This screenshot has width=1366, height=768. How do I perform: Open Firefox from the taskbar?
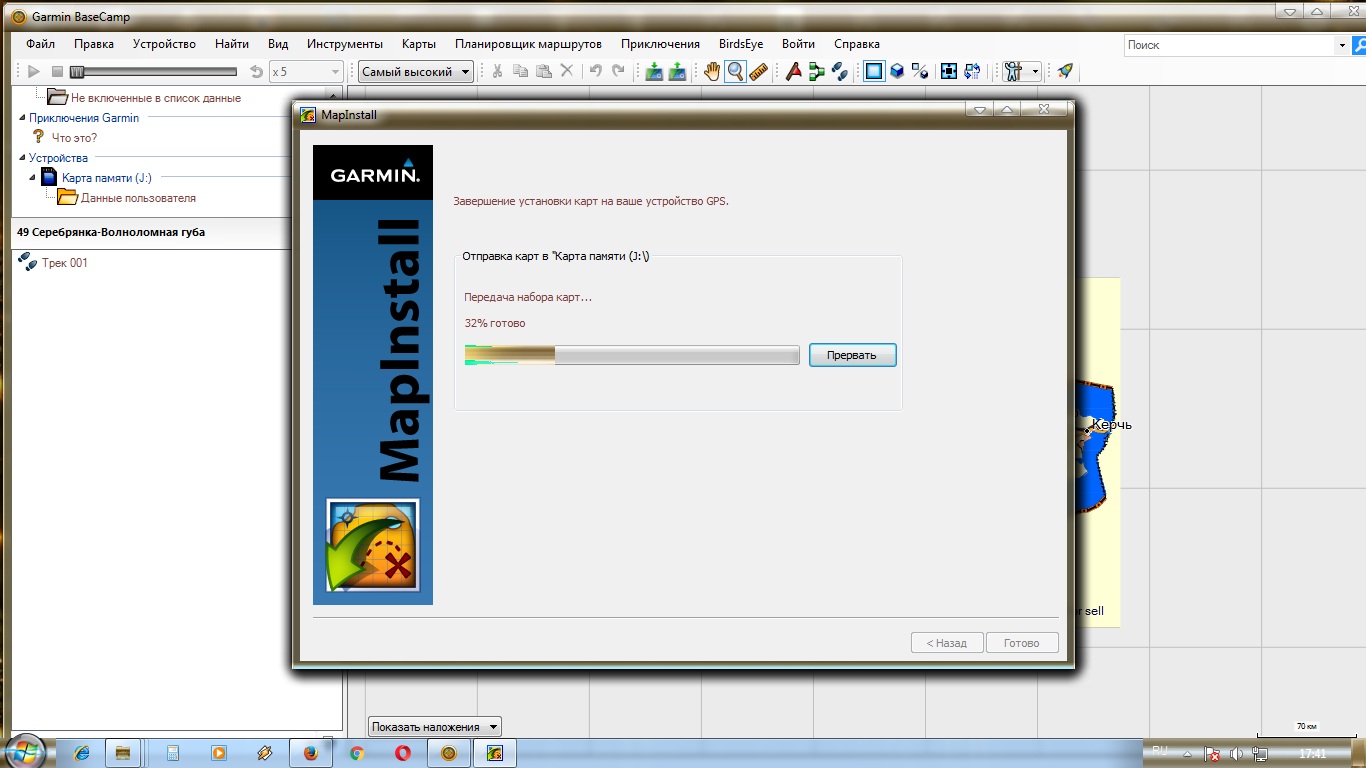point(310,753)
